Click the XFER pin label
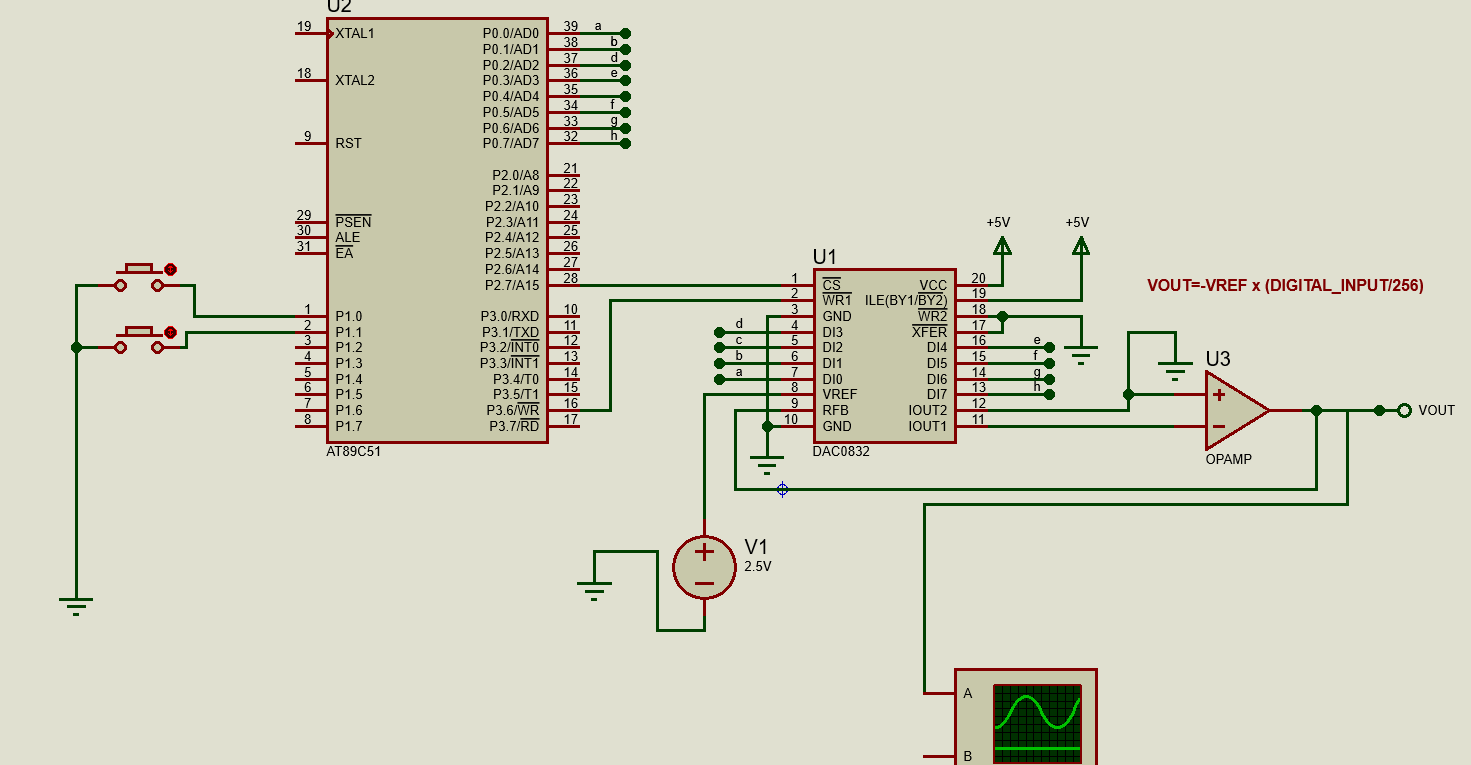This screenshot has width=1471, height=765. [x=929, y=332]
